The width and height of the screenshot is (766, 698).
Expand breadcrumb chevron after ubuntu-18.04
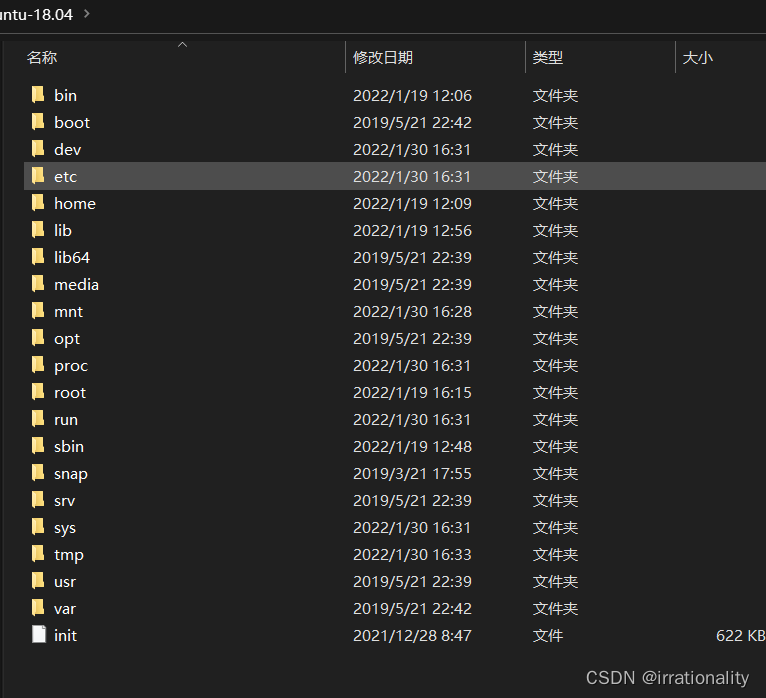click(x=86, y=14)
